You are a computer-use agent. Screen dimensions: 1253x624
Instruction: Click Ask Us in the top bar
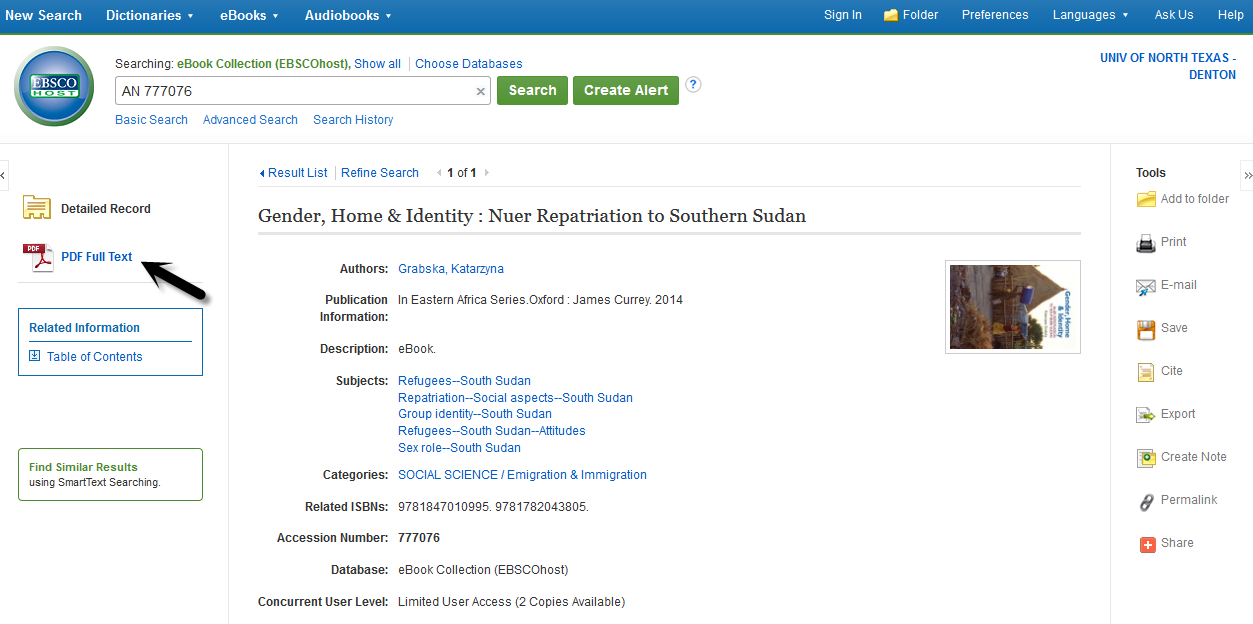pyautogui.click(x=1174, y=15)
